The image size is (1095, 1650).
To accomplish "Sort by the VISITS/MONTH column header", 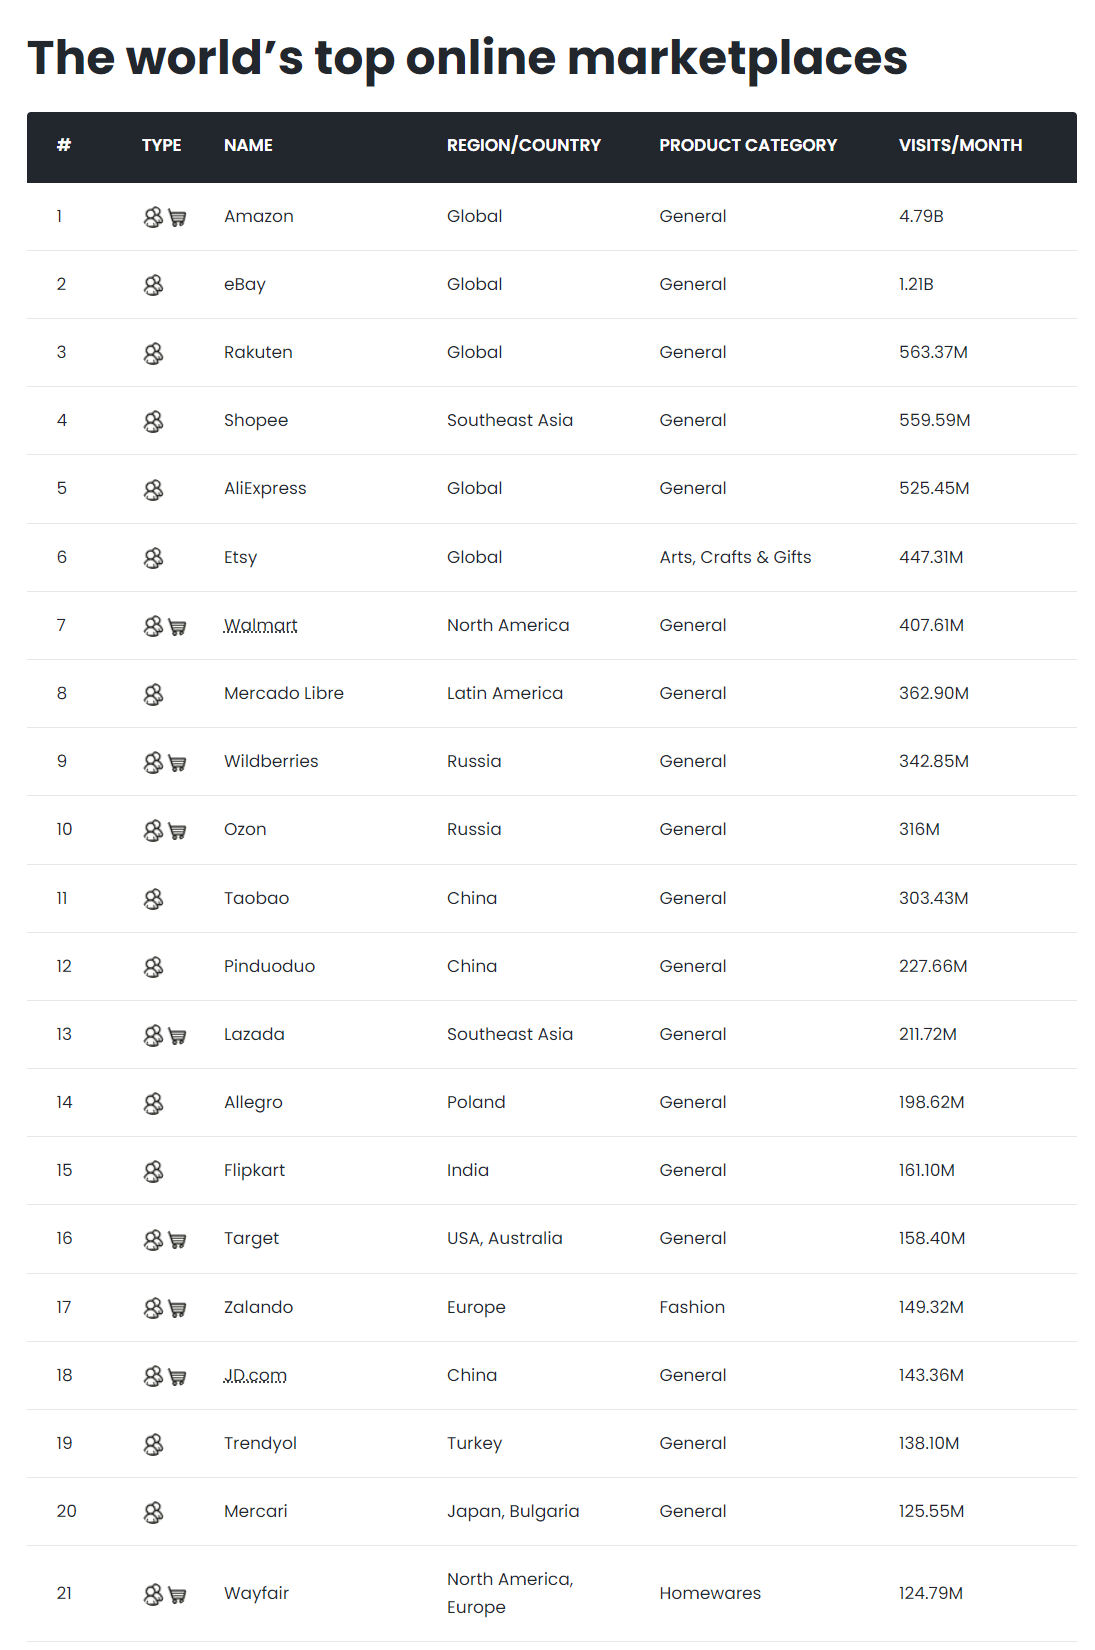I will click(960, 145).
